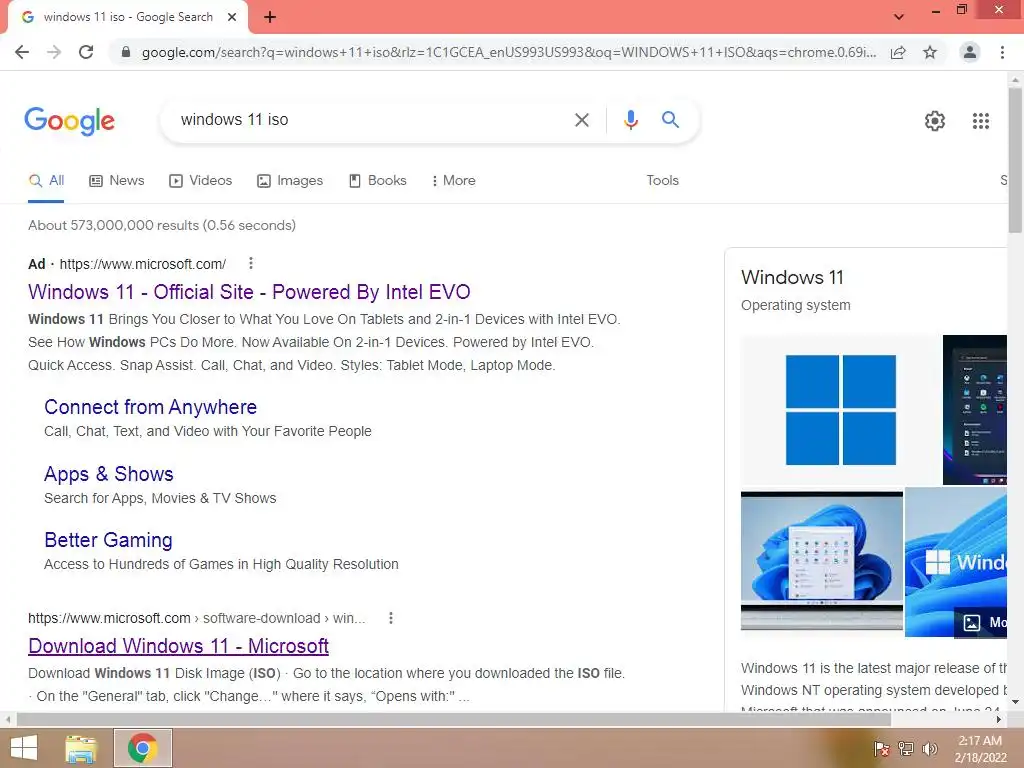
Task: Click the microsoft.com software-download URL breadcrumb
Action: [197, 618]
